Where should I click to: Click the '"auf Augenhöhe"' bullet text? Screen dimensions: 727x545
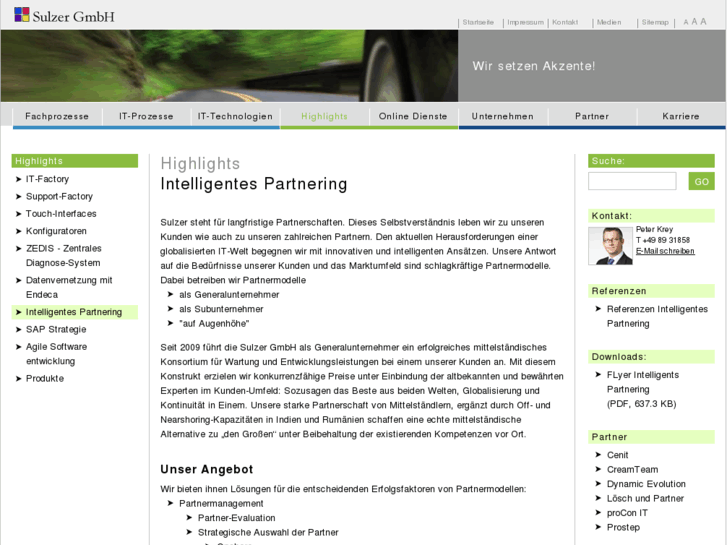(x=214, y=323)
